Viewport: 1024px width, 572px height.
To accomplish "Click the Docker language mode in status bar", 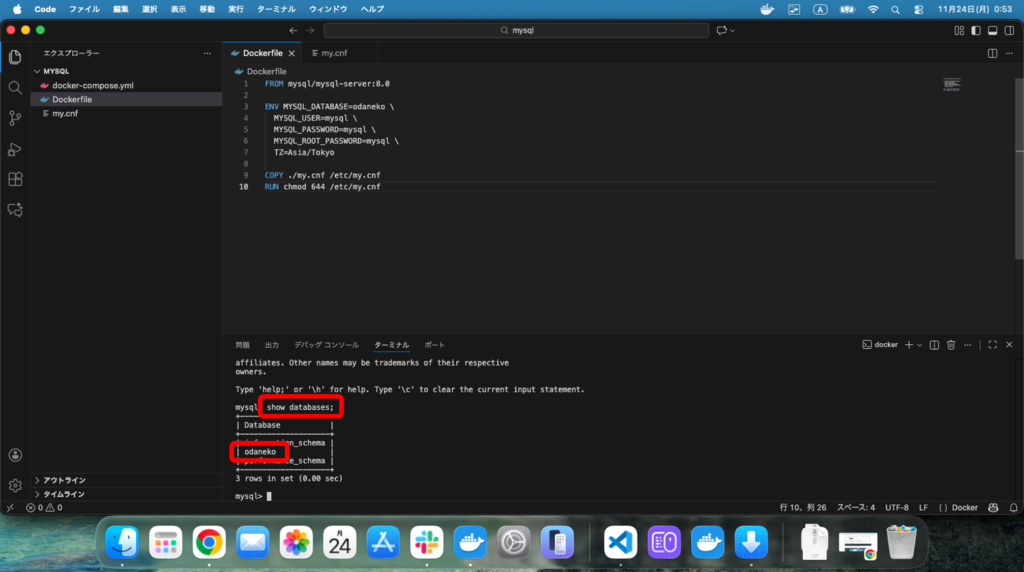I will [x=959, y=507].
